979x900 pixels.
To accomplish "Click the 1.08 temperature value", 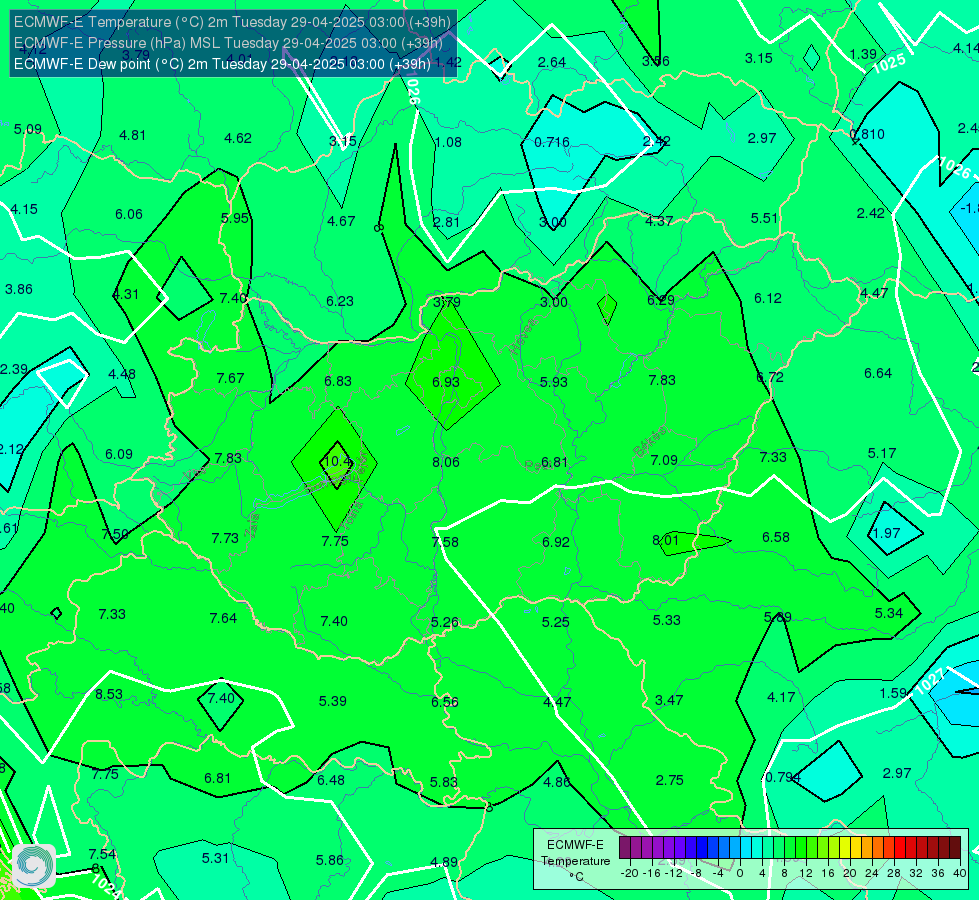I will (448, 142).
